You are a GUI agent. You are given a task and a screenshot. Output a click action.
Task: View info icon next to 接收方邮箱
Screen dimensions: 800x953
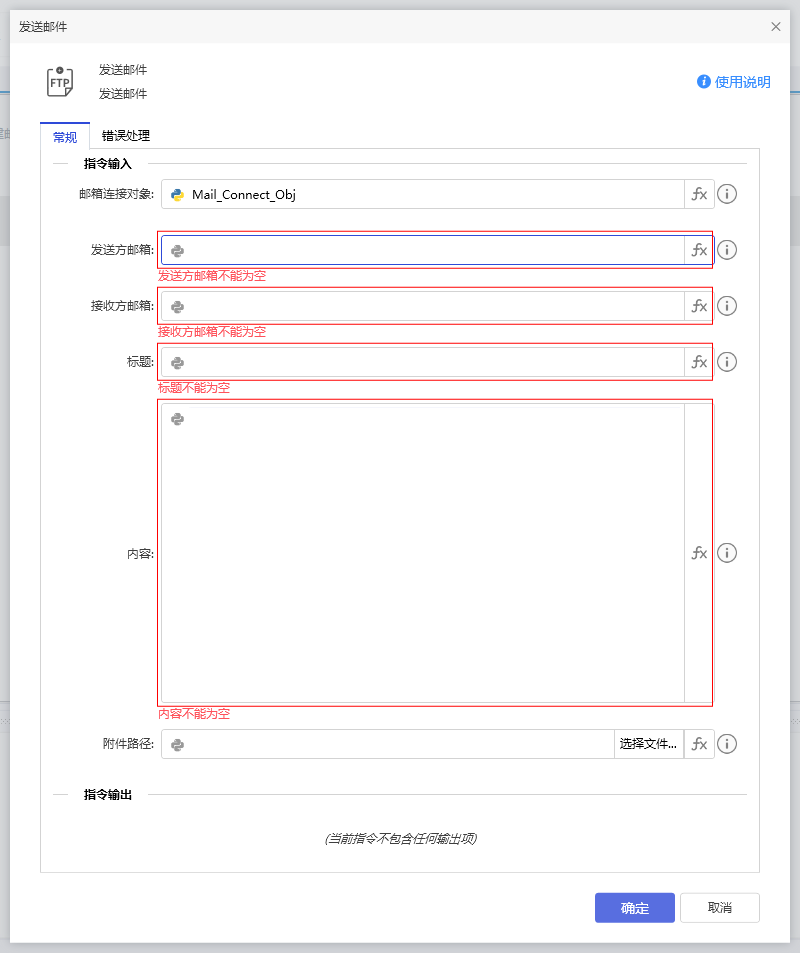coord(727,306)
